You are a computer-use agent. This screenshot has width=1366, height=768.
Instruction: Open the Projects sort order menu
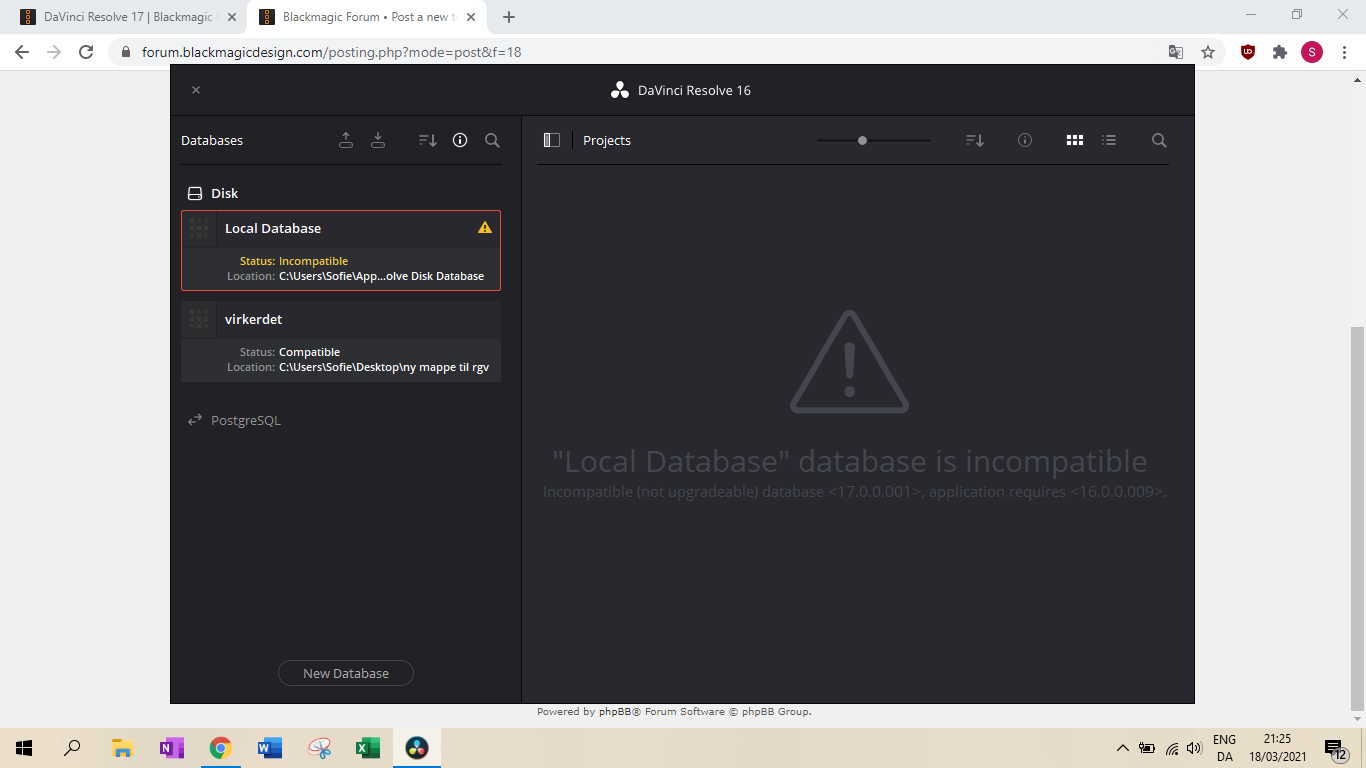point(975,140)
